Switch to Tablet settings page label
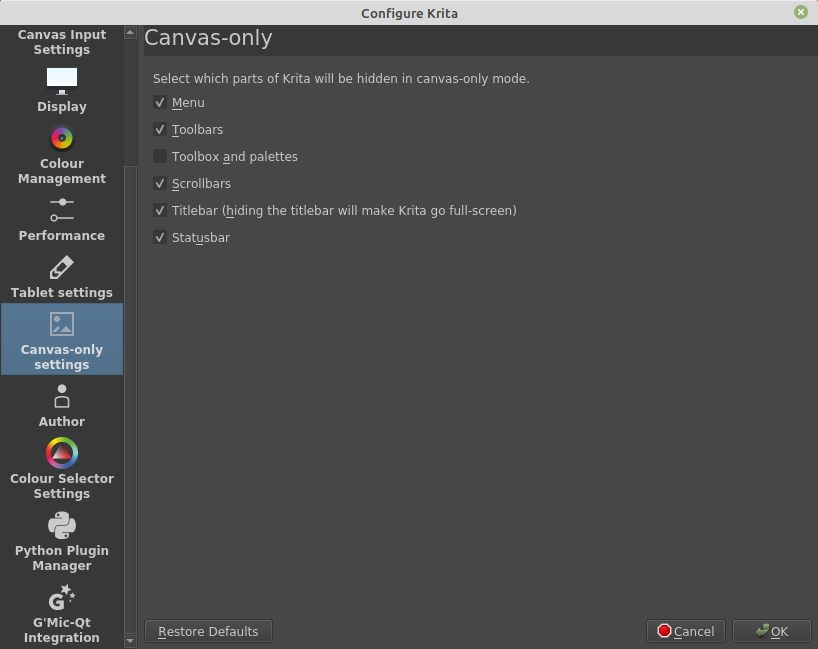The image size is (818, 649). [x=62, y=293]
